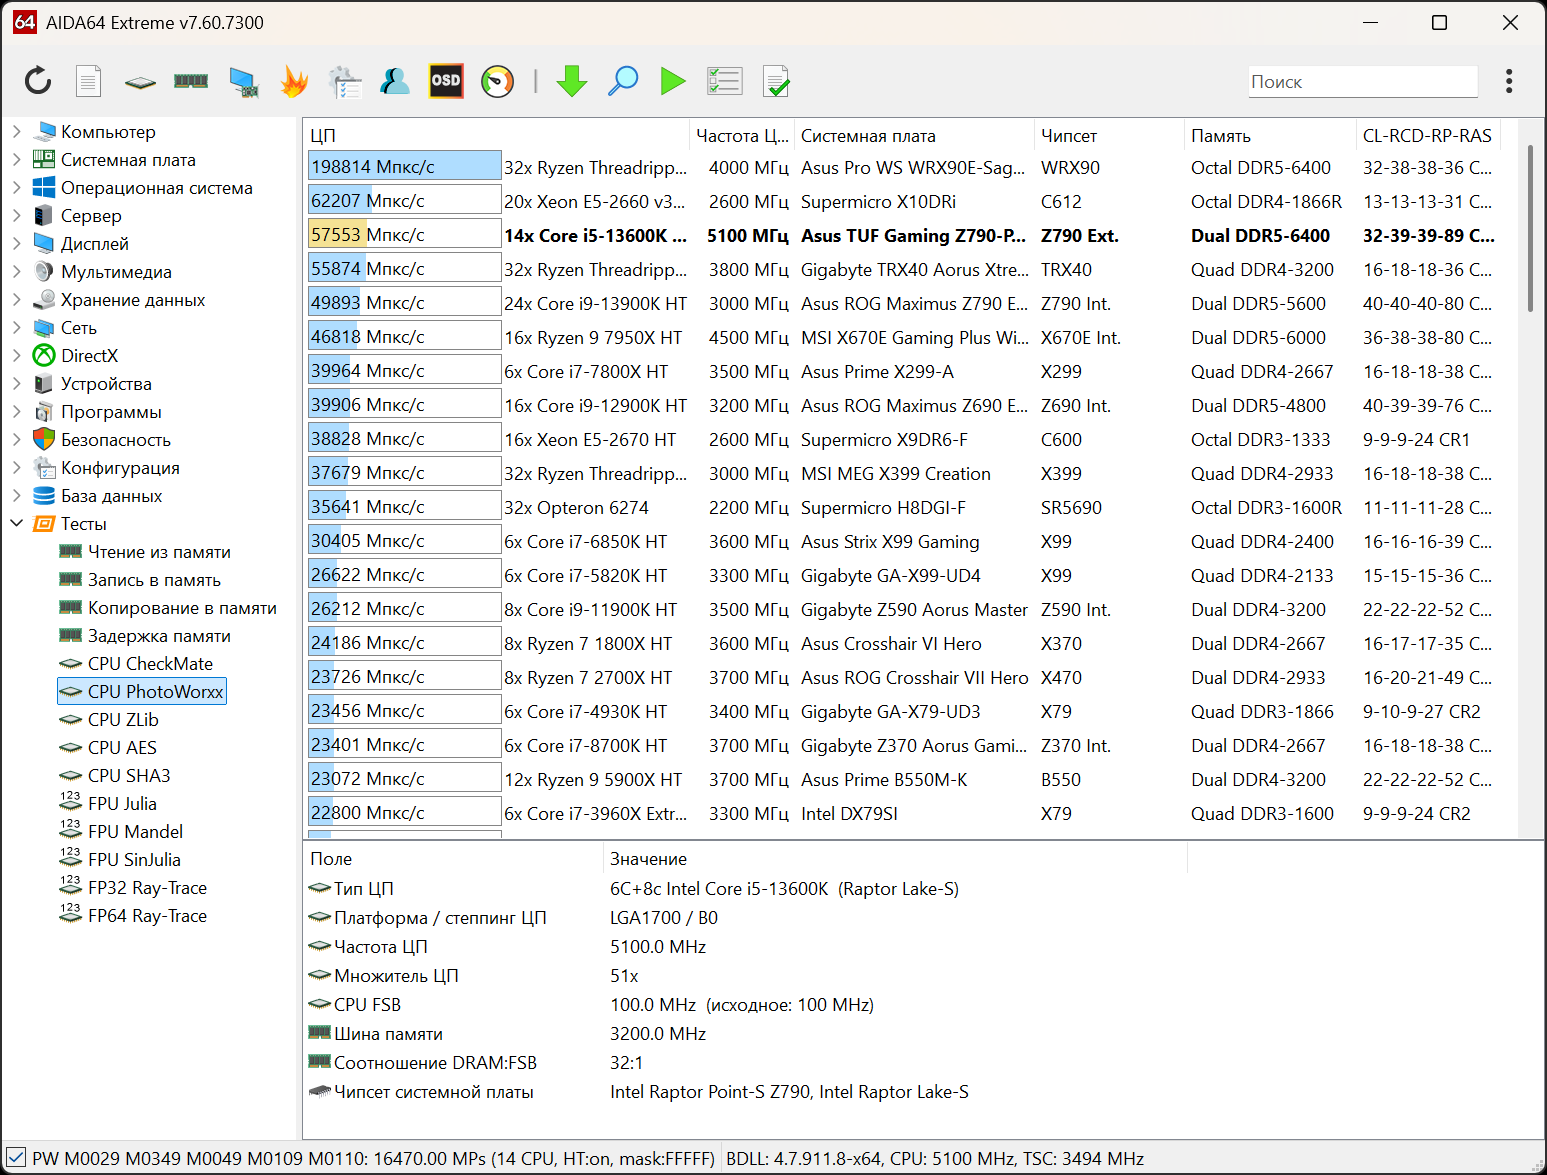The width and height of the screenshot is (1547, 1175).
Task: Click the monitor diagnostics toolbar icon
Action: click(x=243, y=82)
